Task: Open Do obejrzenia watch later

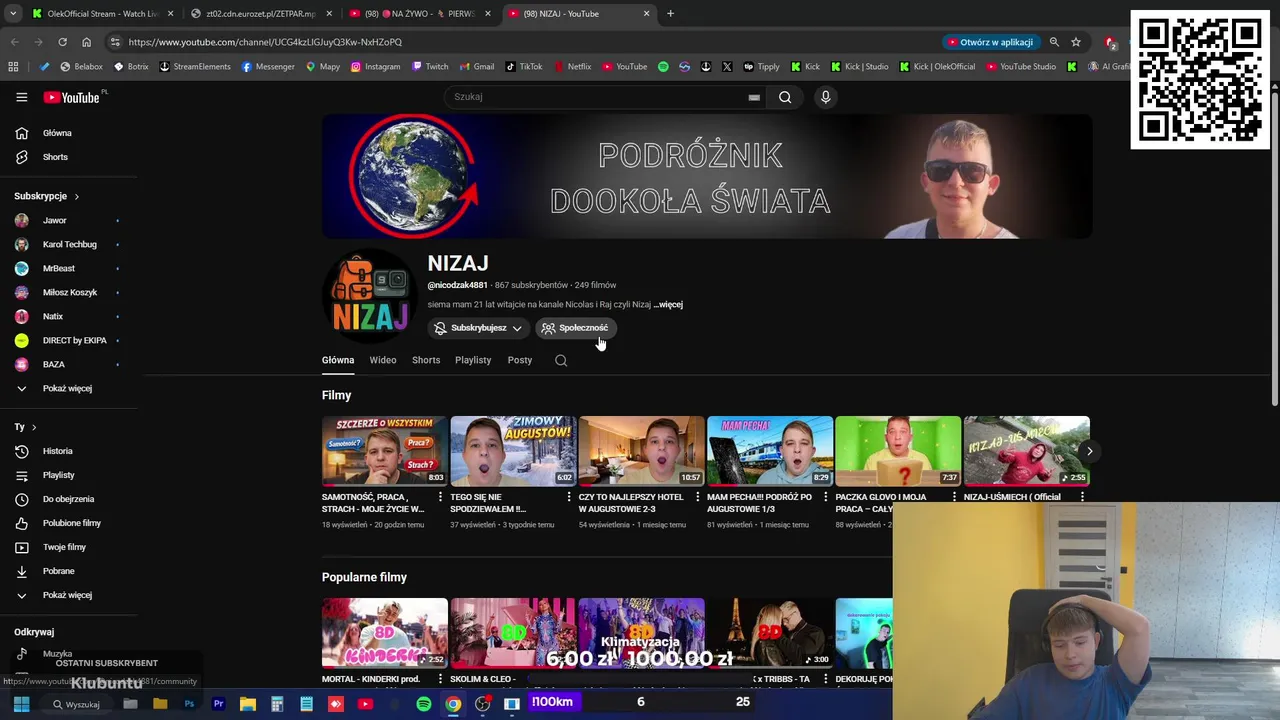Action: coord(68,499)
